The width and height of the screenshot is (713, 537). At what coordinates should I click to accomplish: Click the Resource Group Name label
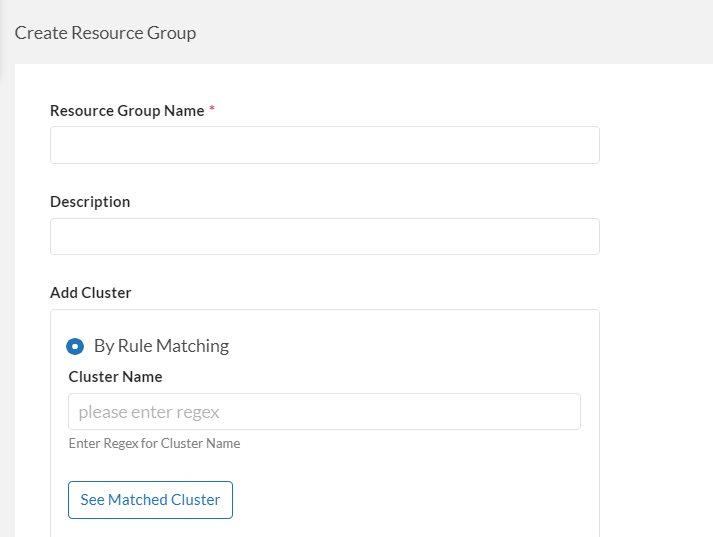coord(127,111)
